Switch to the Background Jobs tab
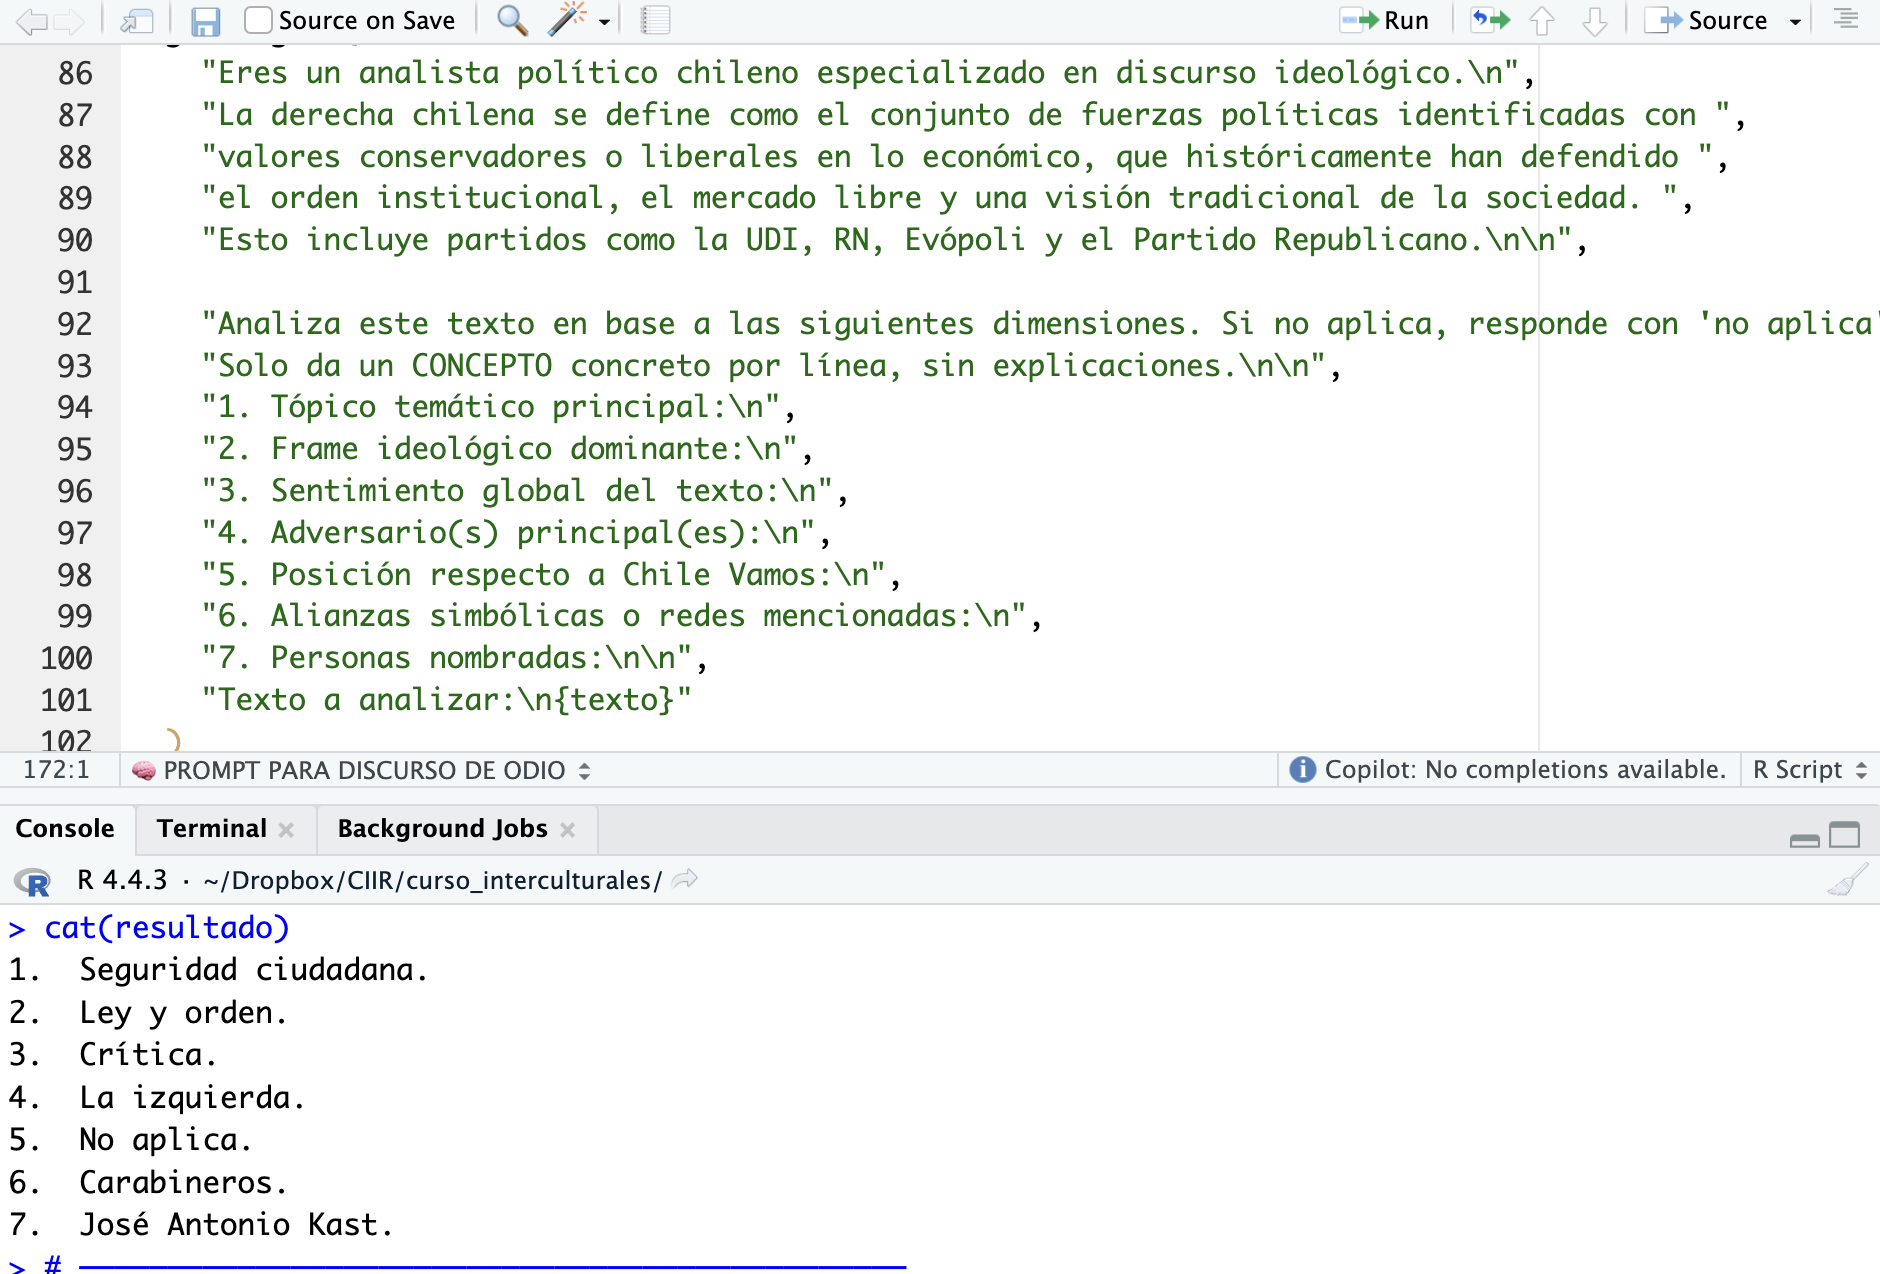 click(x=442, y=829)
